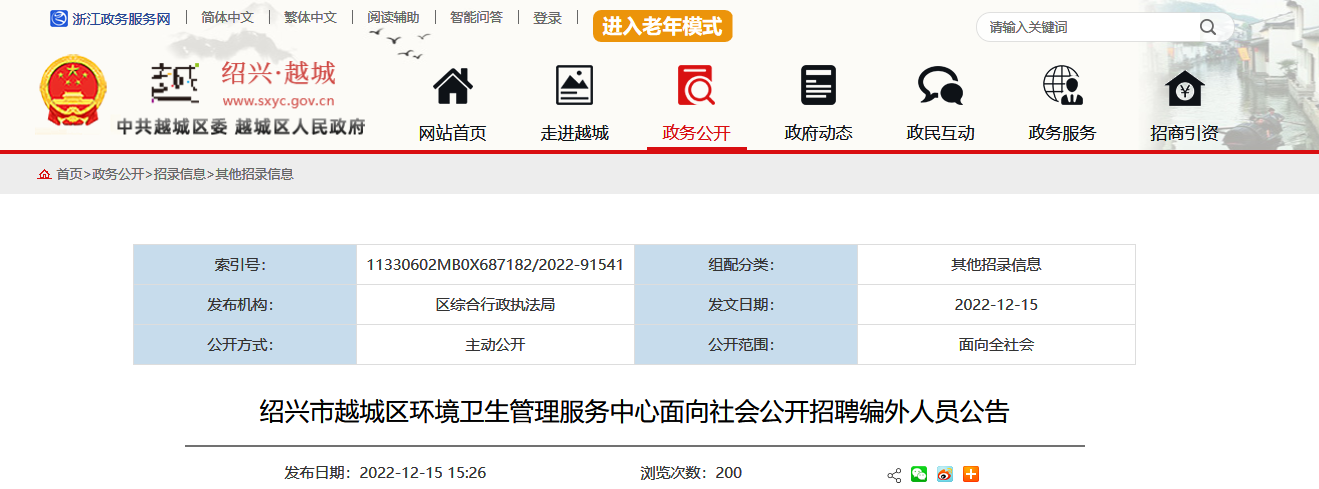Click the 公开方式 label cell
This screenshot has height=489, width=1319.
tap(245, 345)
